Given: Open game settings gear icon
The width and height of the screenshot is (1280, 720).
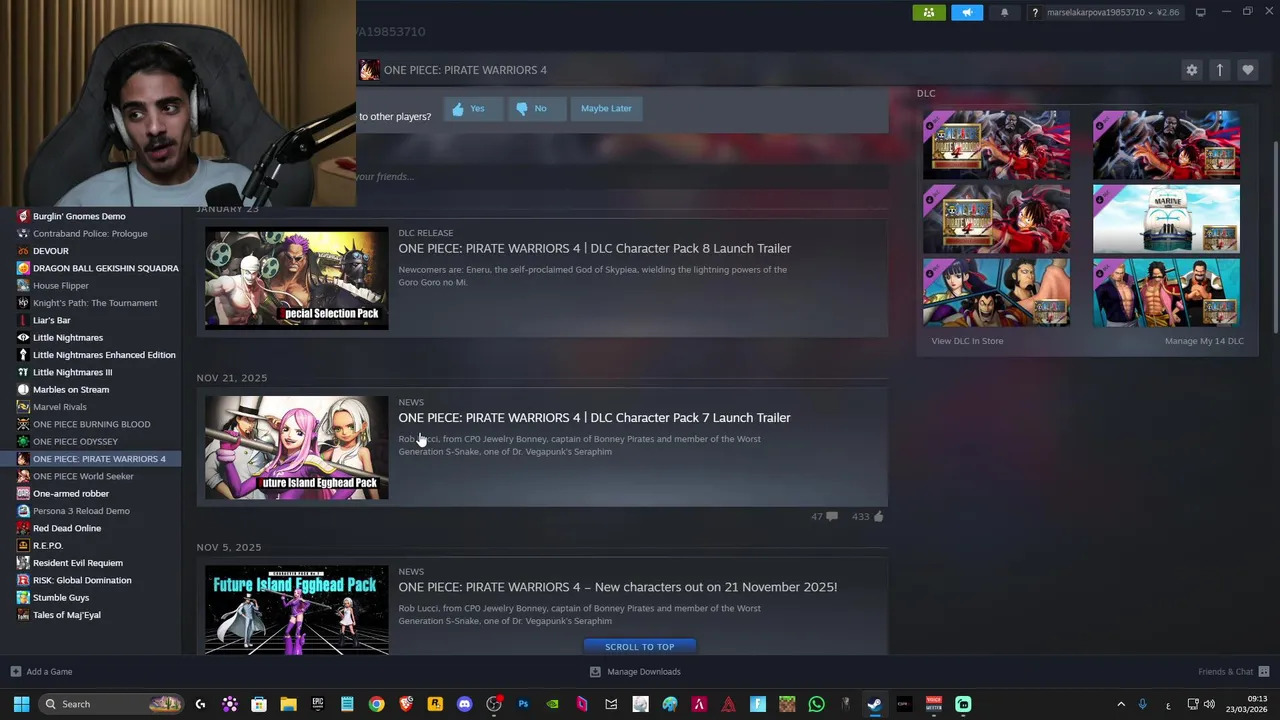Looking at the screenshot, I should click(x=1191, y=70).
